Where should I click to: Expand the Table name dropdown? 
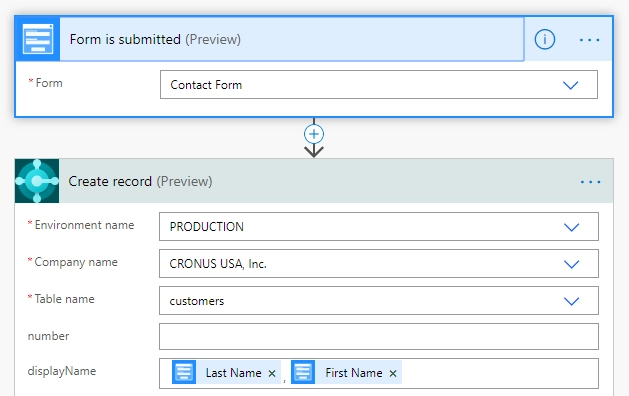click(x=571, y=301)
